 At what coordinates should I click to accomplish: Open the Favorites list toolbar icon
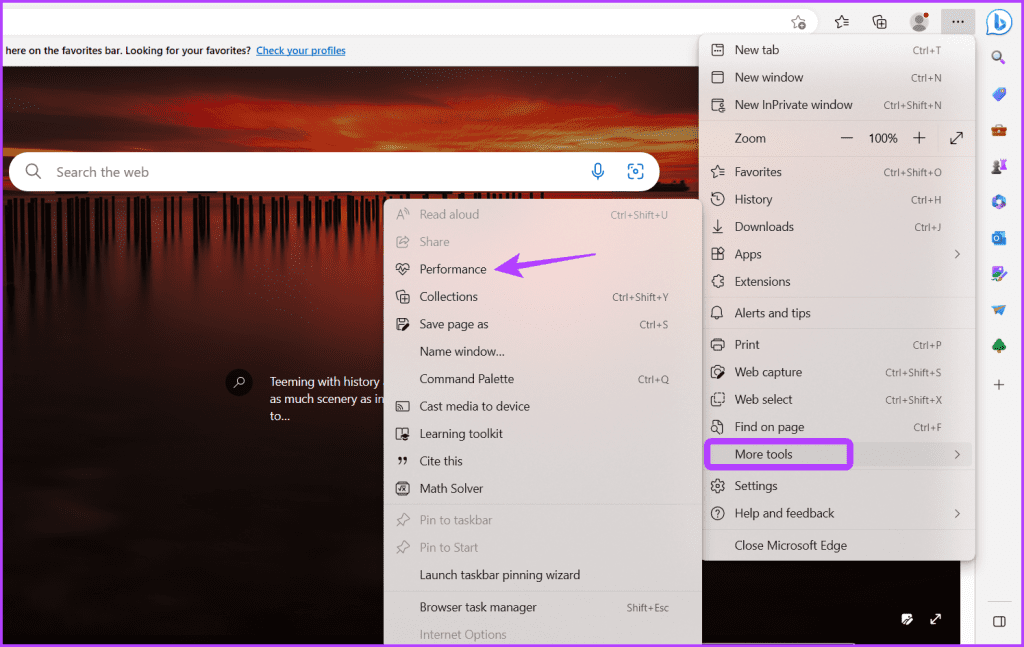click(842, 22)
